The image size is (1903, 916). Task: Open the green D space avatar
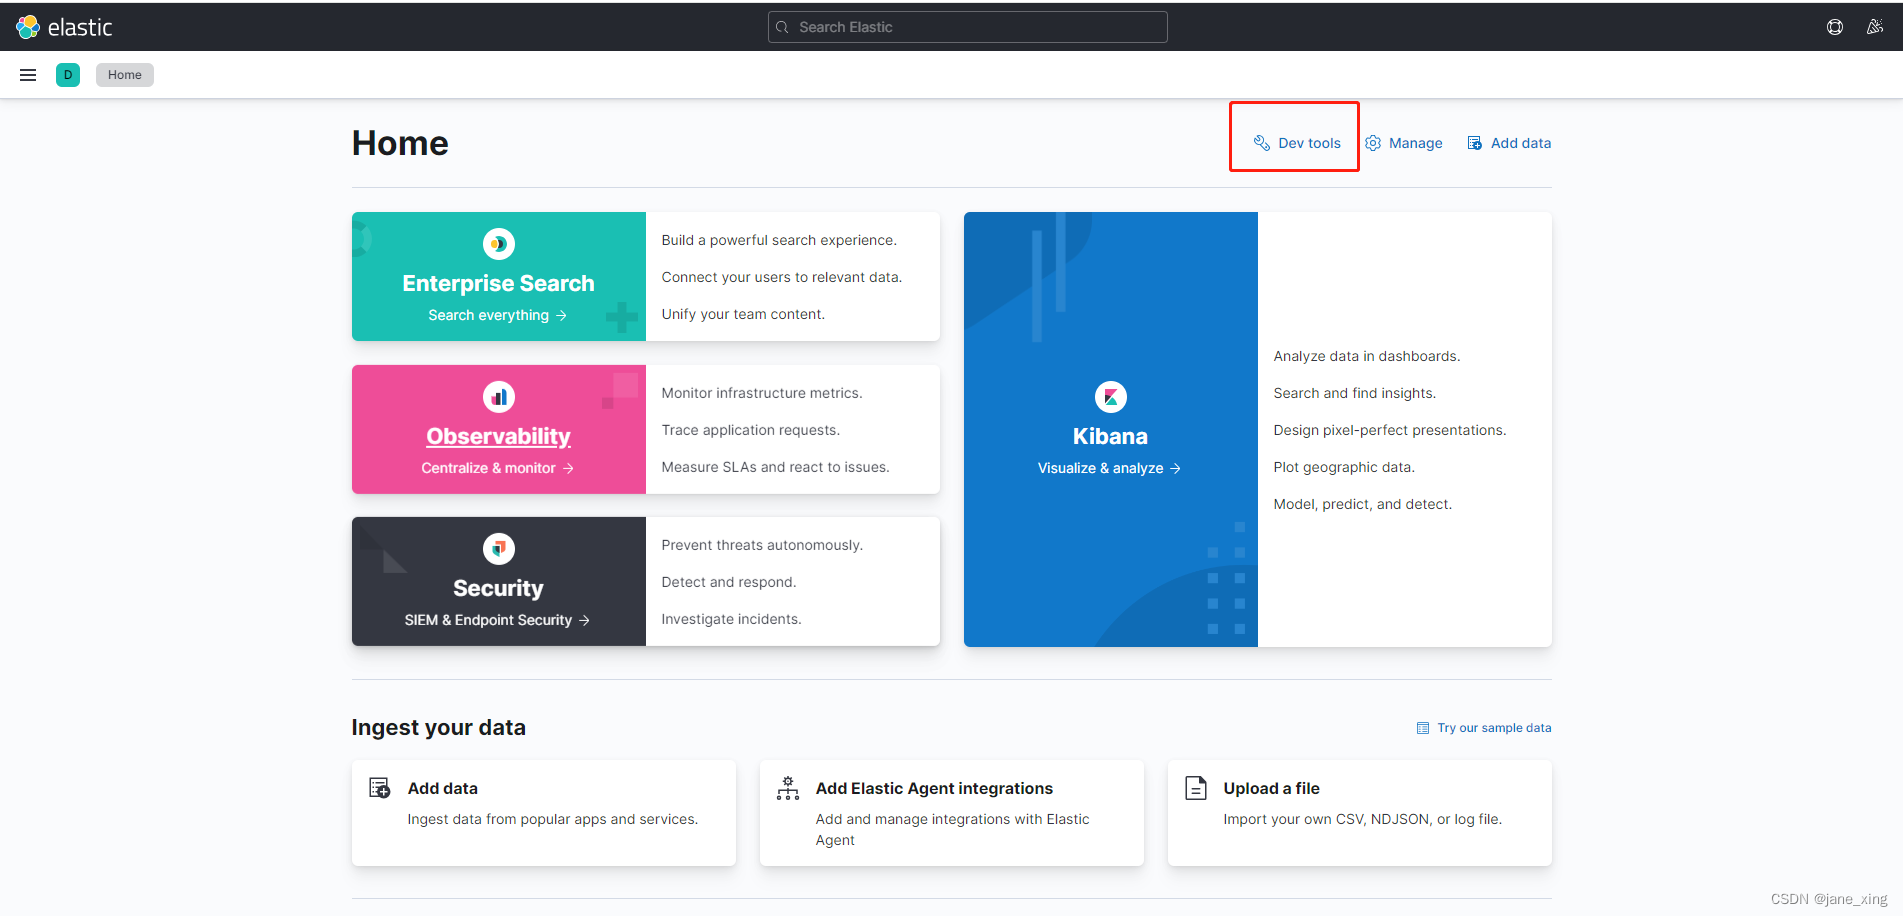[68, 75]
